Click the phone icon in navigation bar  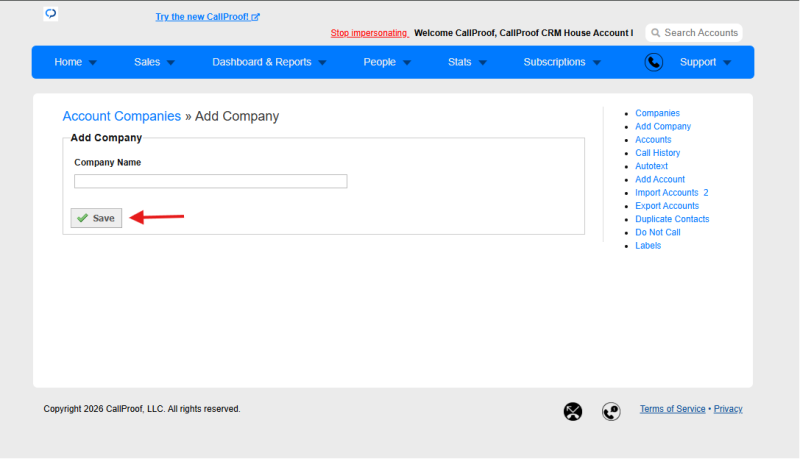click(654, 62)
